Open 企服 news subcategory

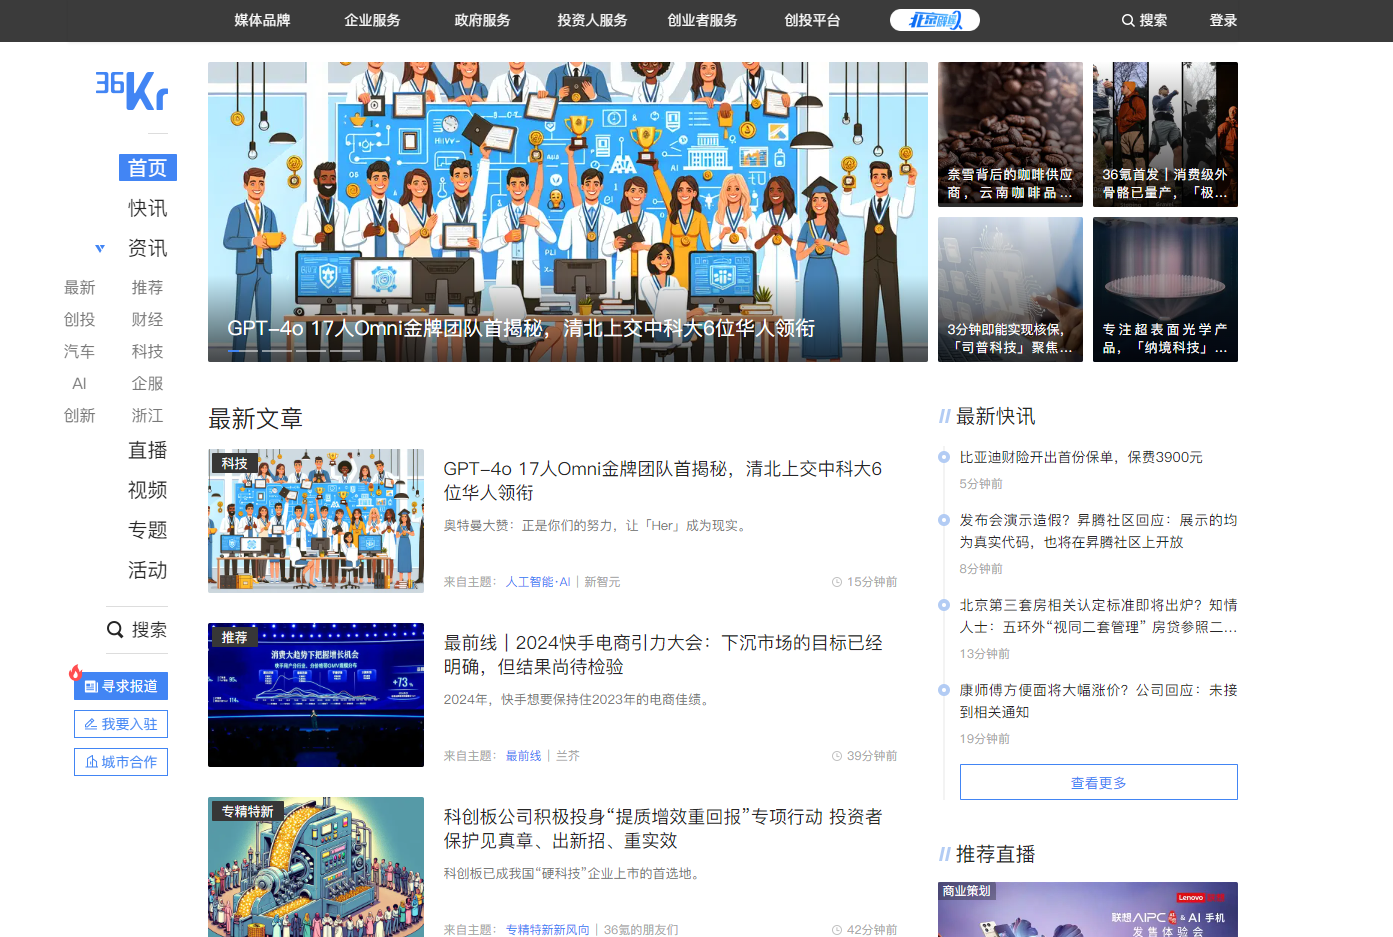click(147, 384)
